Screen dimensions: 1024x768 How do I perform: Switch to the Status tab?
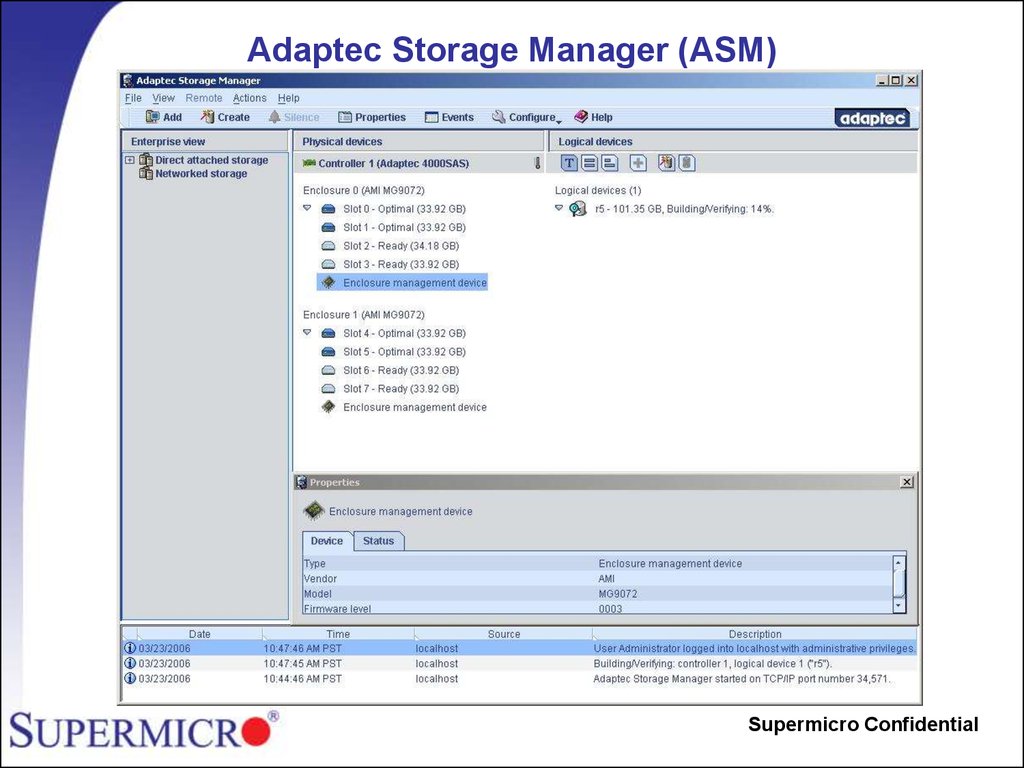pyautogui.click(x=379, y=541)
